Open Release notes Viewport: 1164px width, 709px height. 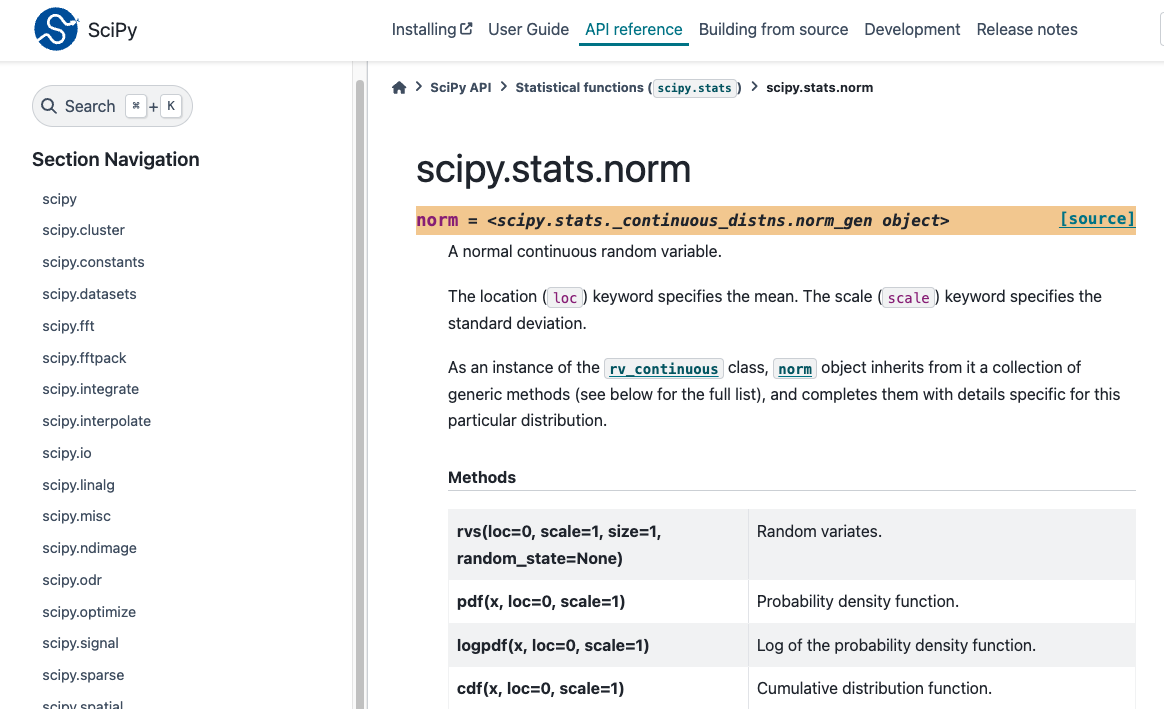(1027, 29)
